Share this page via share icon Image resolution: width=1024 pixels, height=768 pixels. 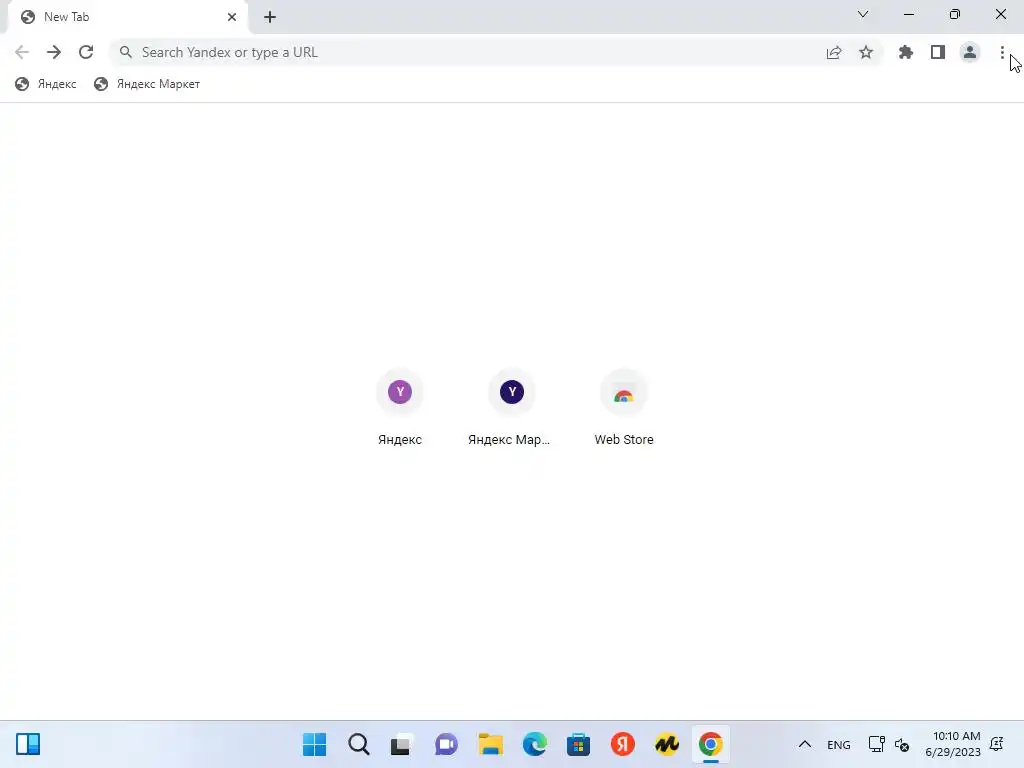pyautogui.click(x=834, y=52)
